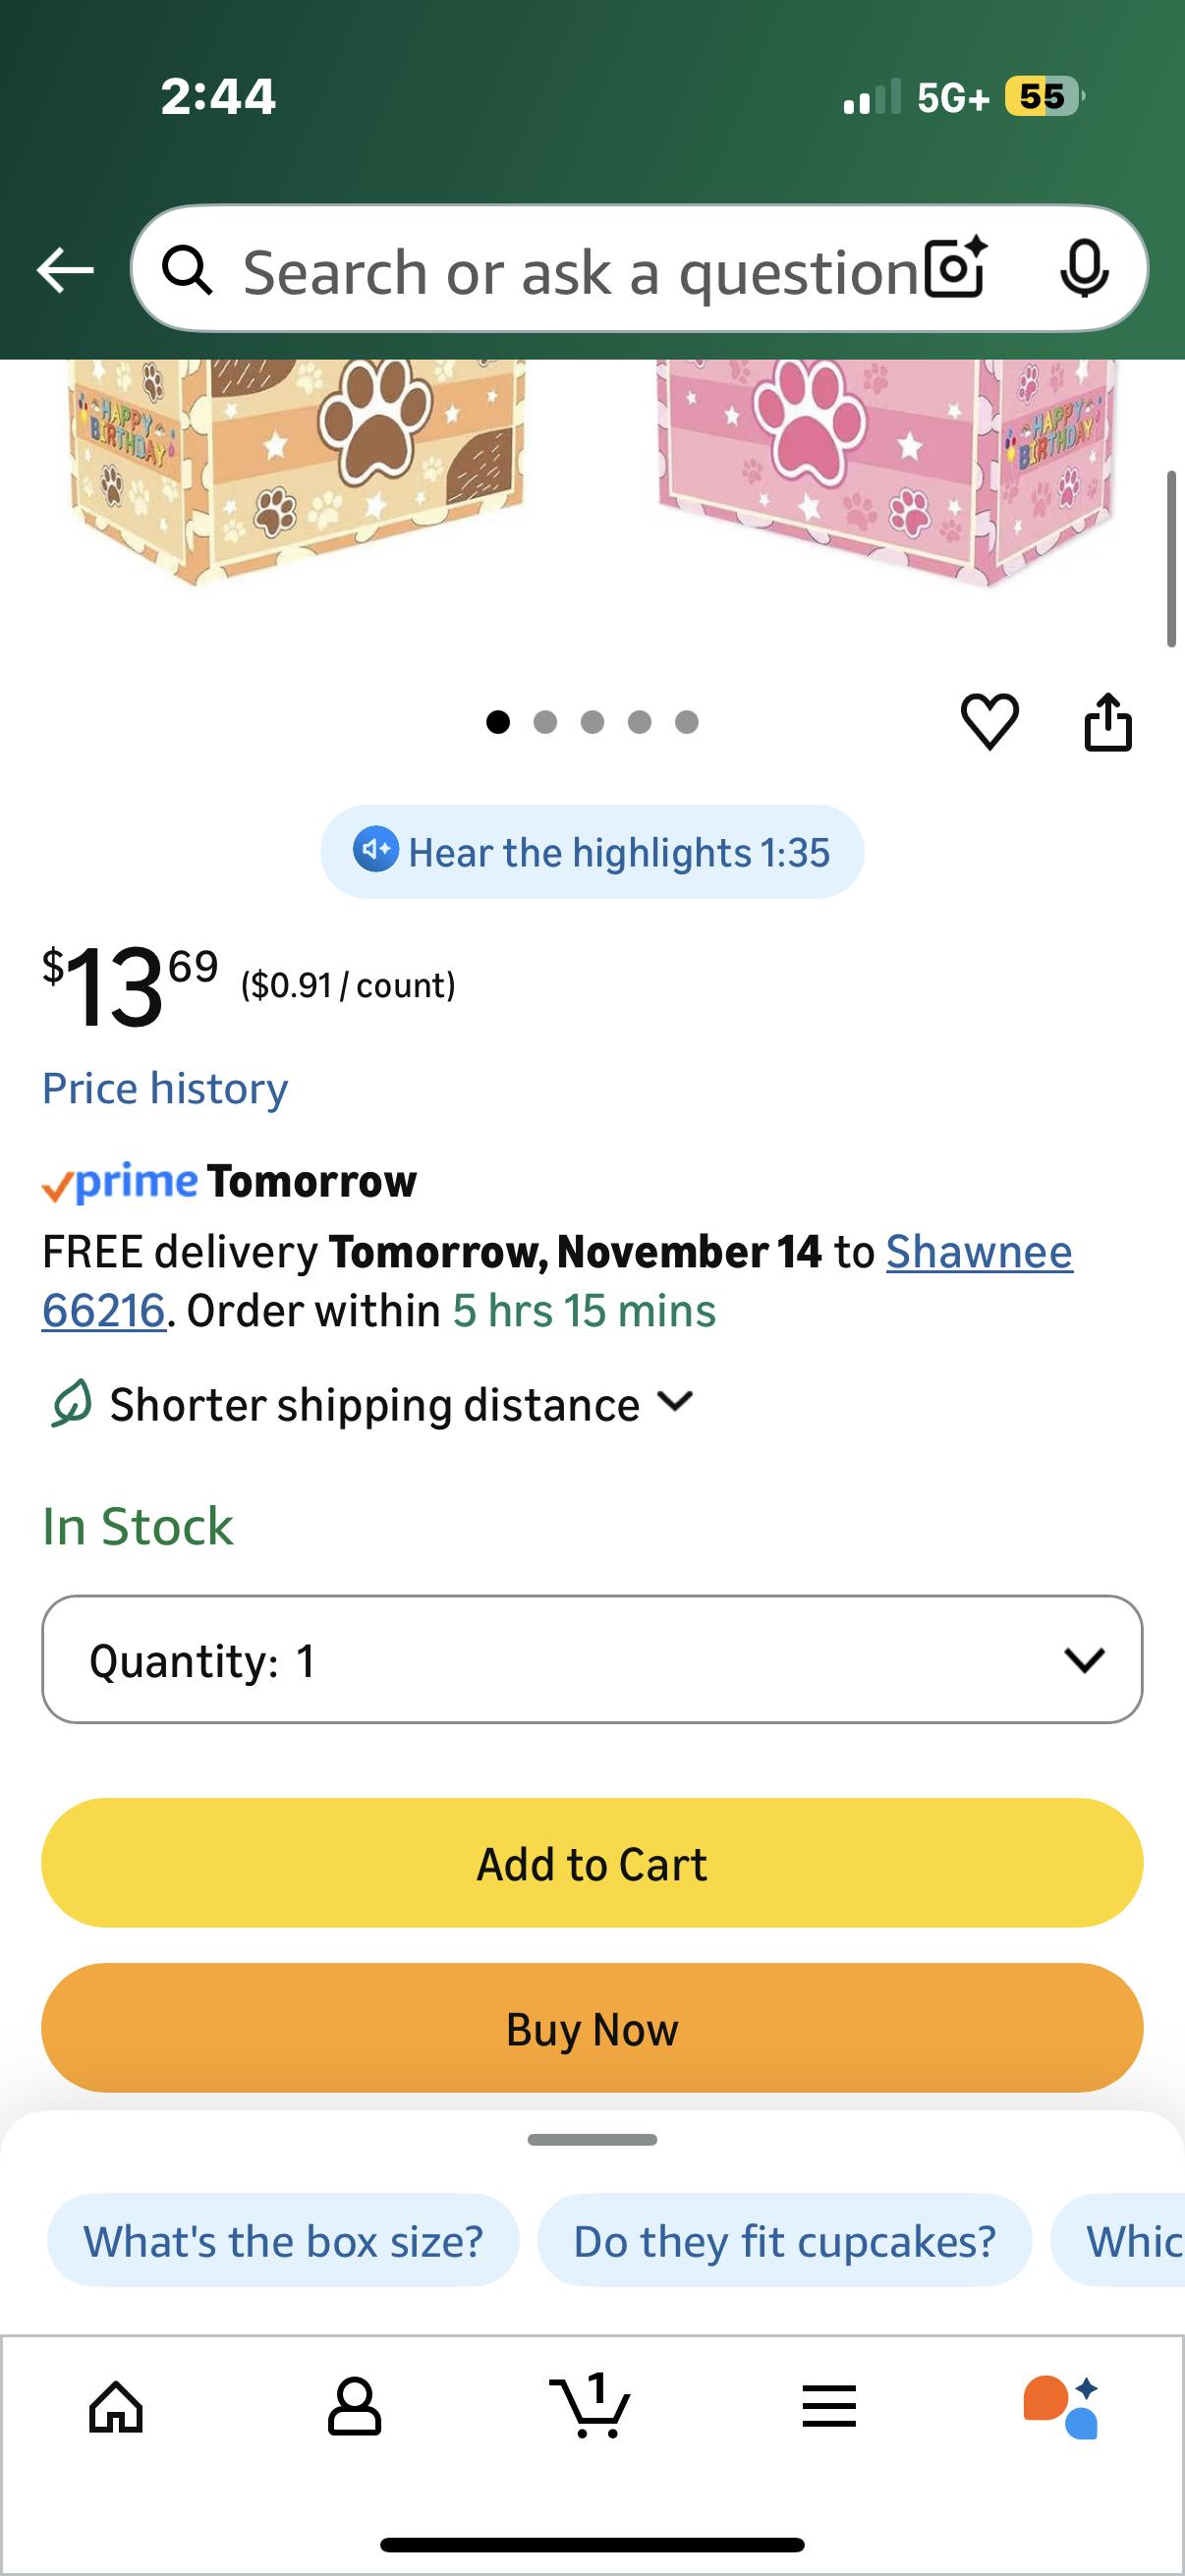Tap the microphone voice search icon
This screenshot has height=2576, width=1185.
pos(1083,269)
